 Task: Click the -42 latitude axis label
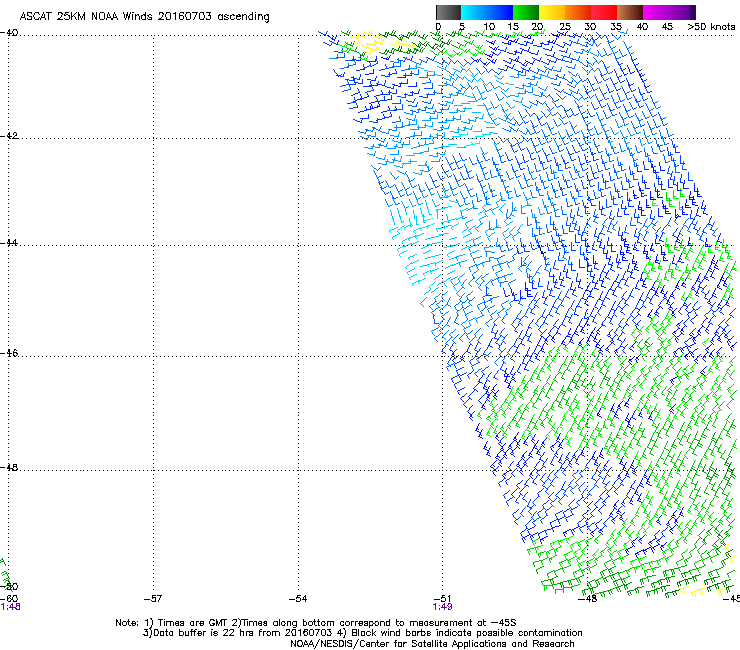[9, 136]
